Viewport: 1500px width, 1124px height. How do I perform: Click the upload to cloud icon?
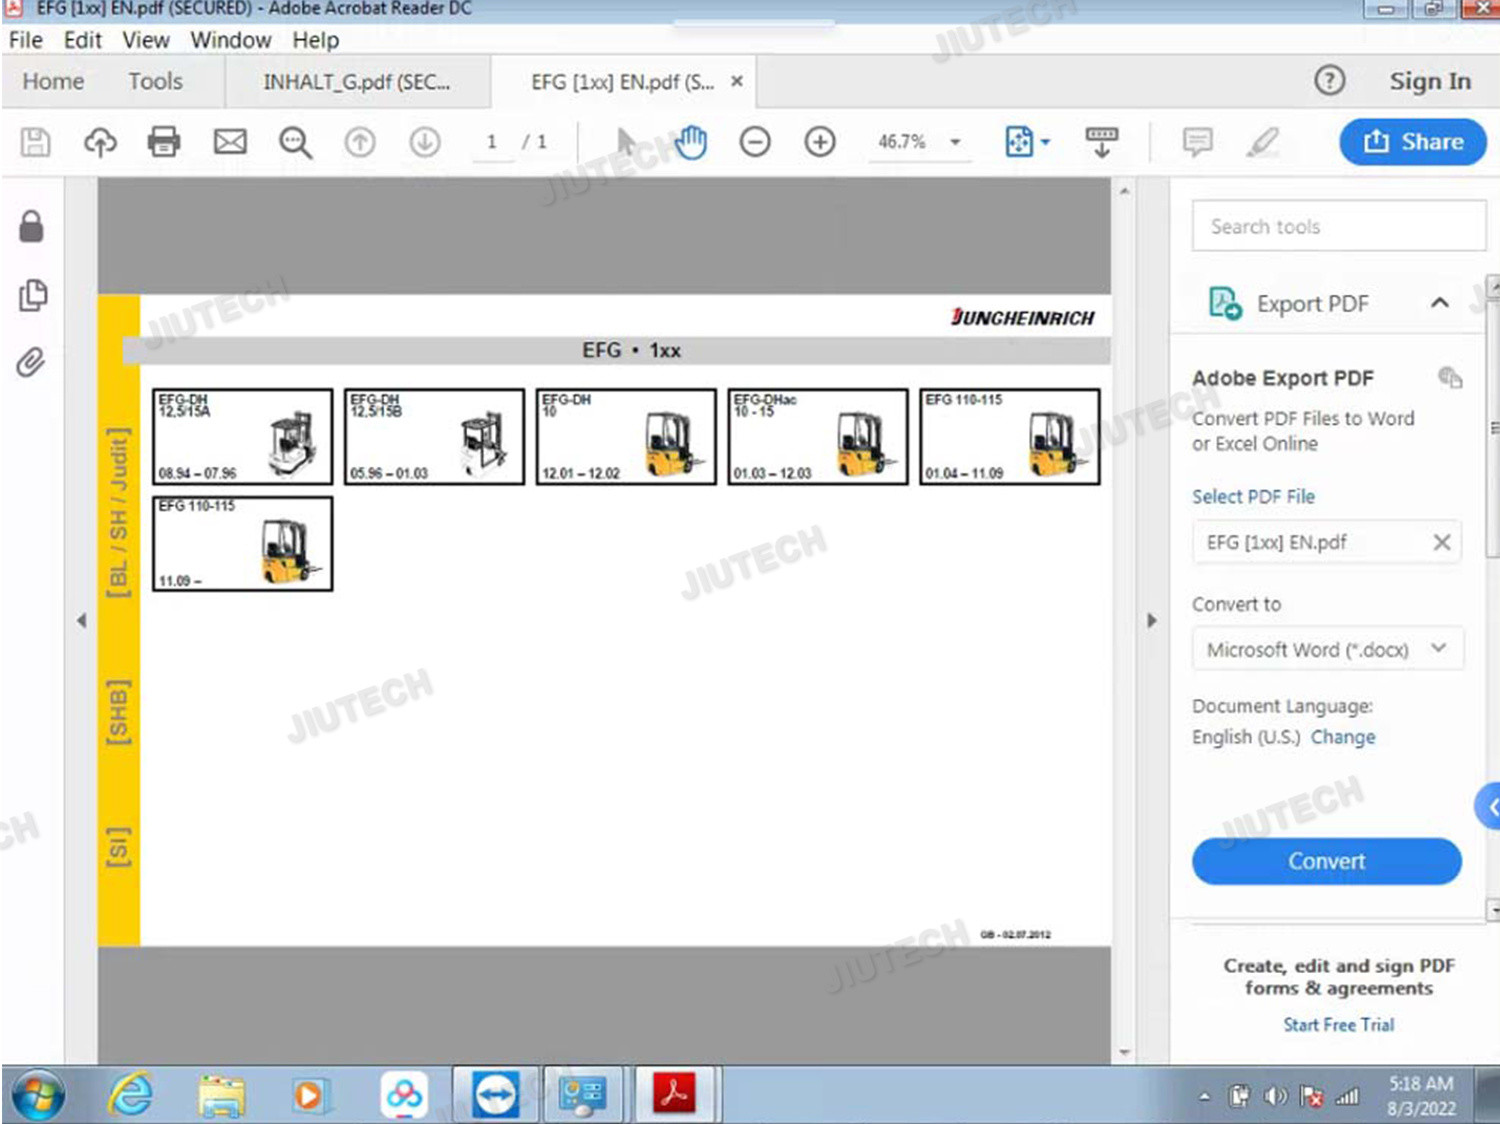(x=100, y=142)
